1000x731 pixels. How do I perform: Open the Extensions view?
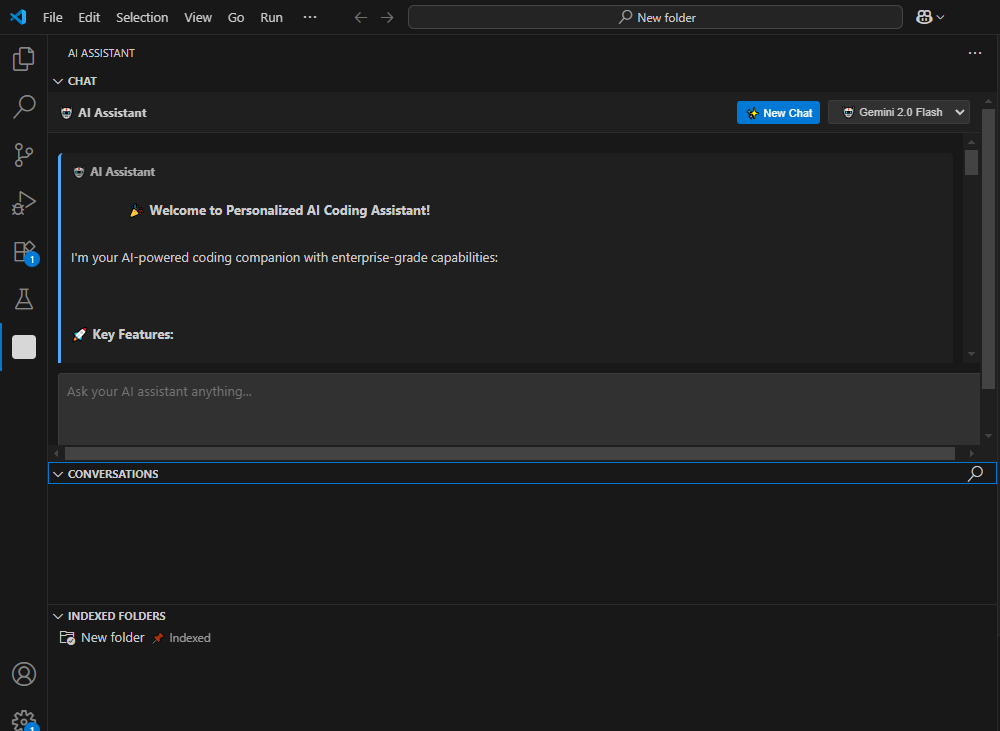pyautogui.click(x=24, y=251)
